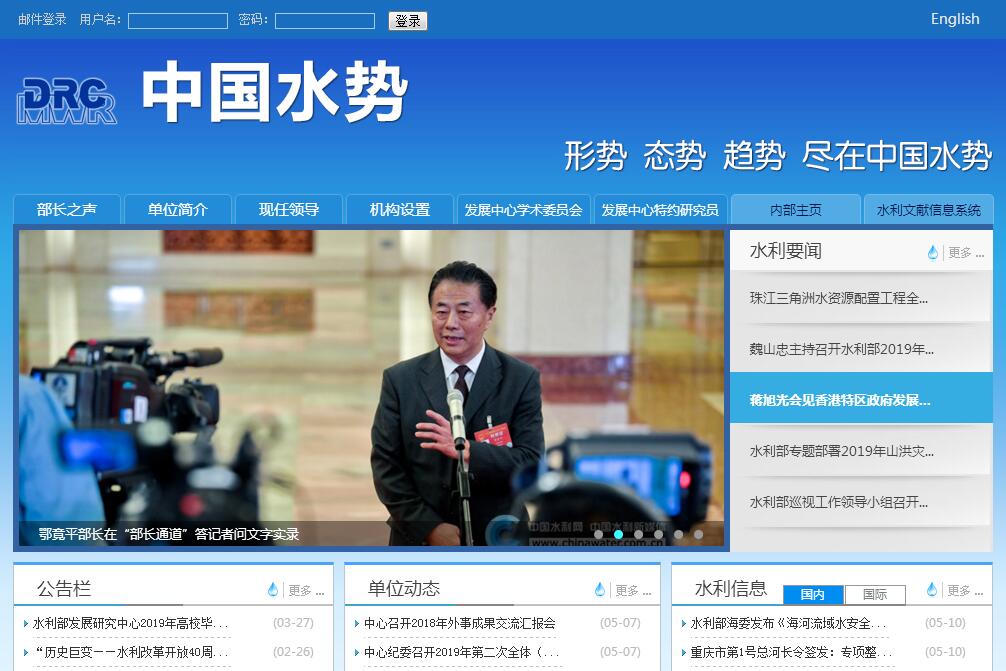Screen dimensions: 1006x671
Task: Switch site language to English
Action: click(x=954, y=19)
